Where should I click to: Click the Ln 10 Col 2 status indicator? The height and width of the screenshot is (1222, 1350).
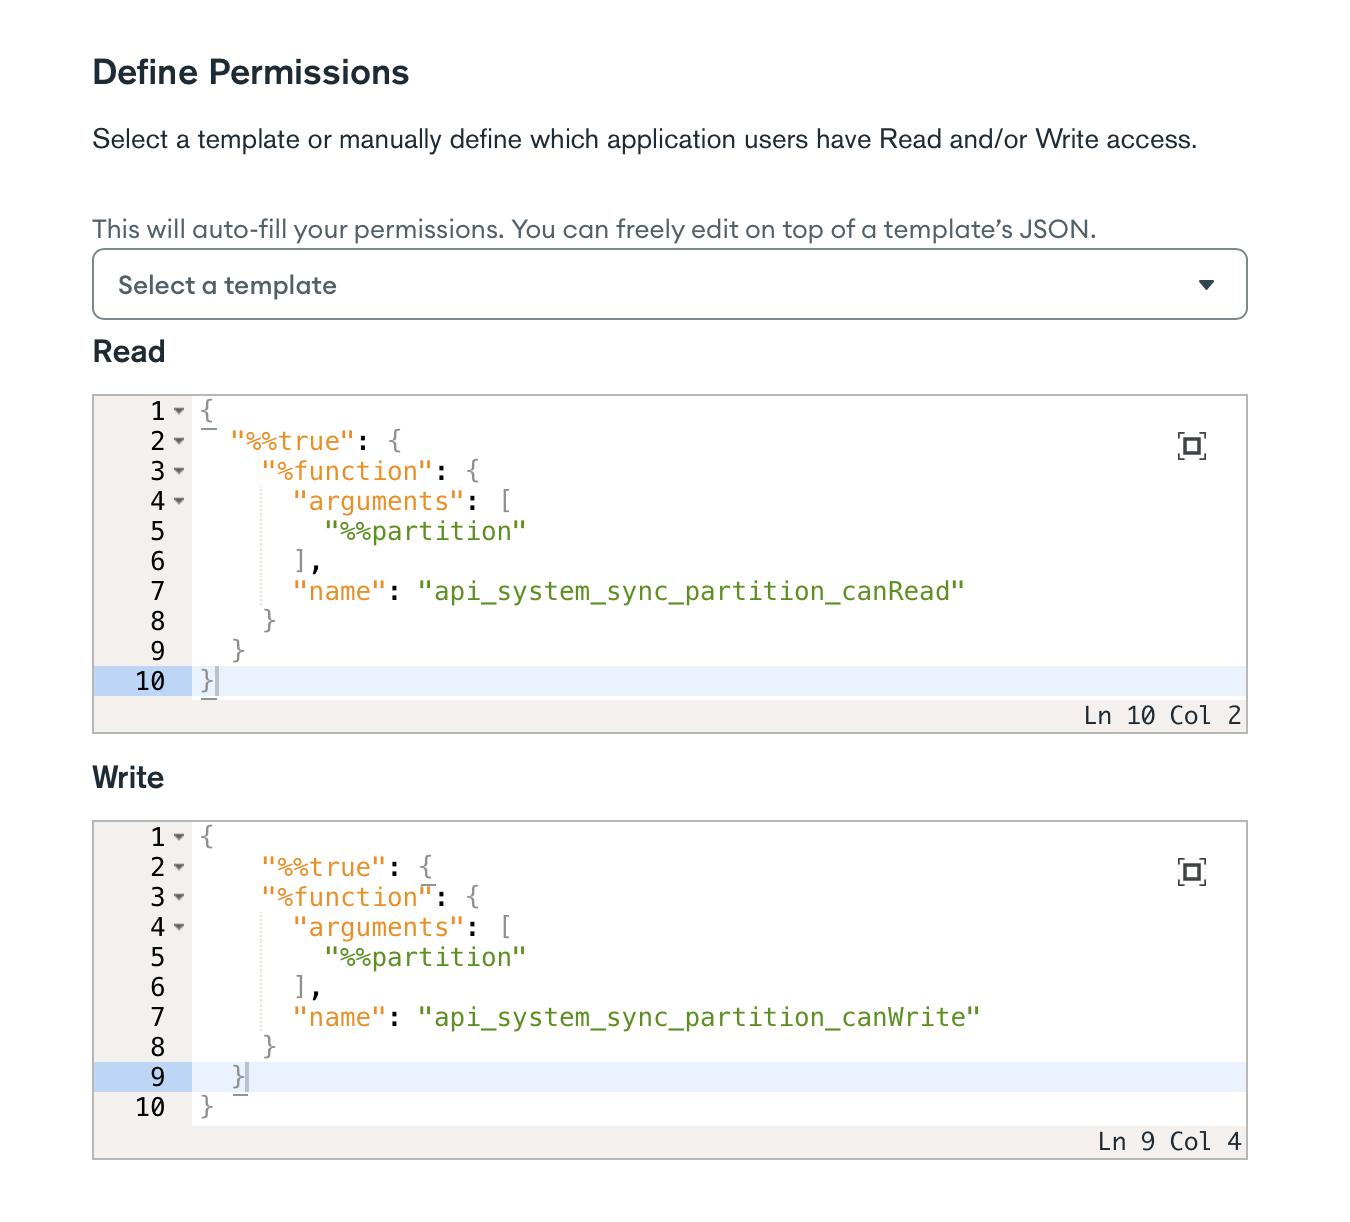click(x=1162, y=716)
